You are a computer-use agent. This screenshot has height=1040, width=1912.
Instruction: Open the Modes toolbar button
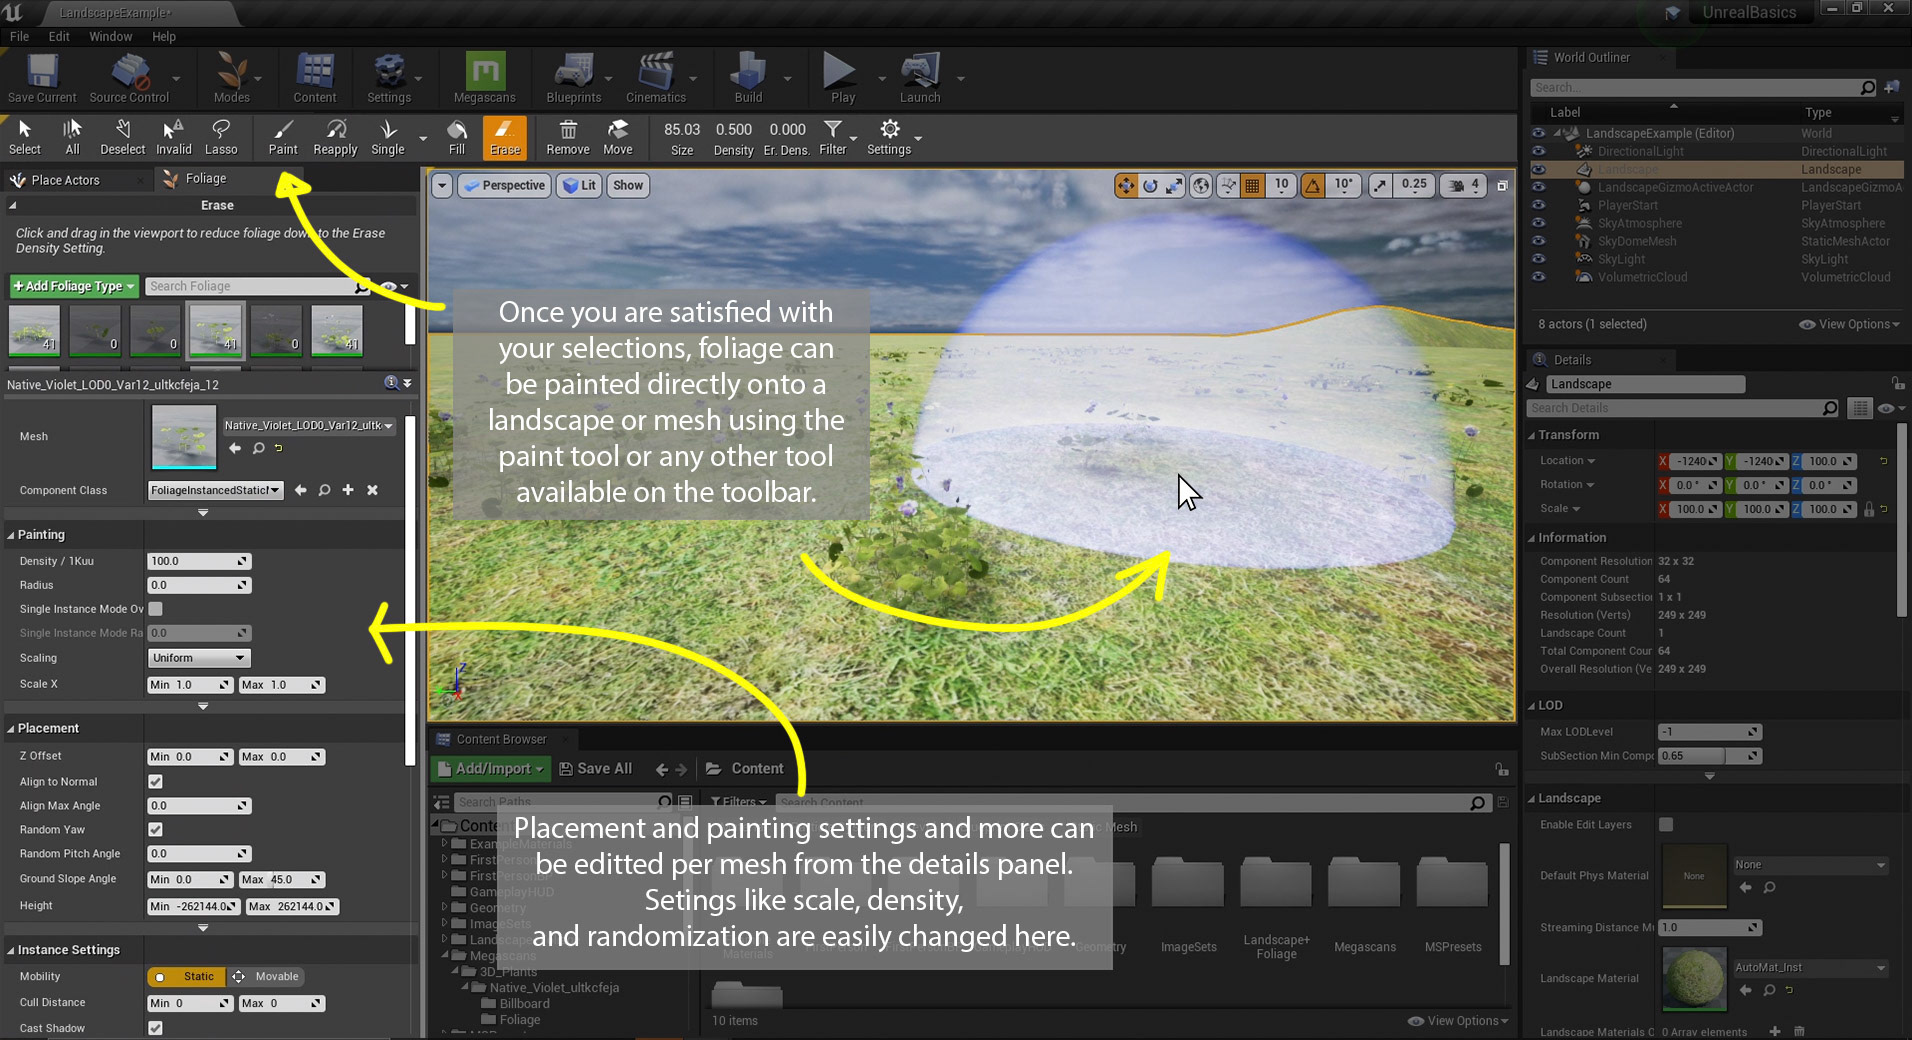pos(231,78)
